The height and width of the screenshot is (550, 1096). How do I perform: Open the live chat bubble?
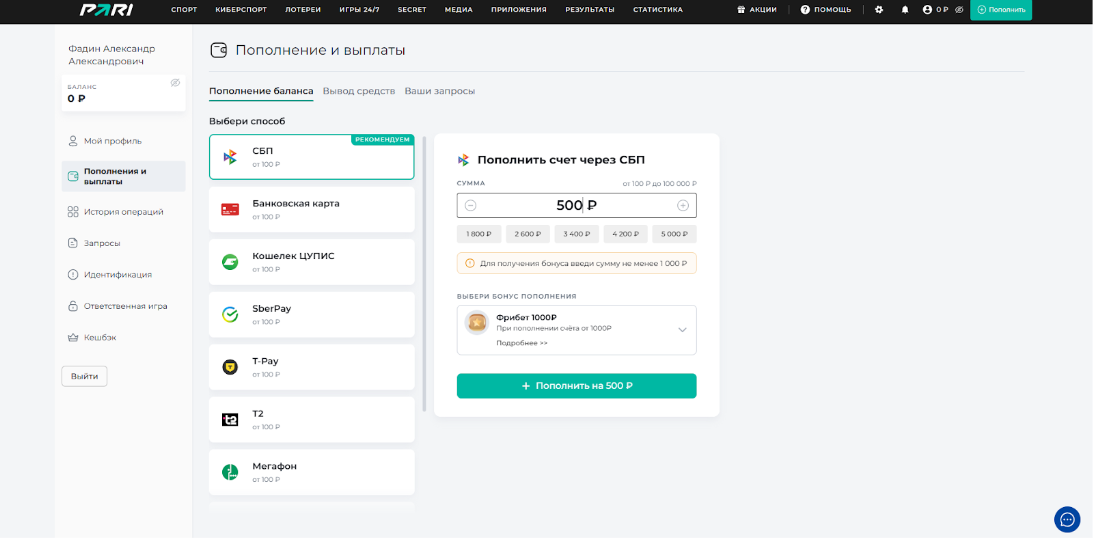click(1067, 519)
